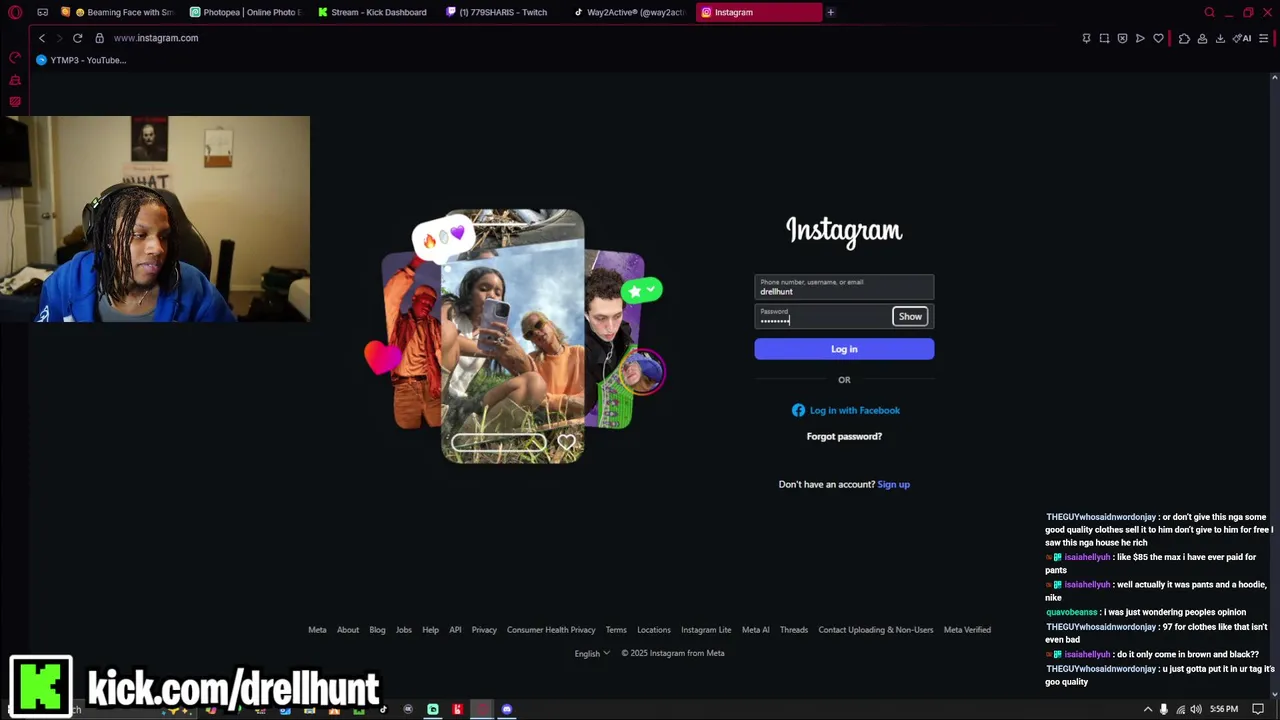Click the blue Log in button
This screenshot has height=720, width=1280.
[844, 349]
